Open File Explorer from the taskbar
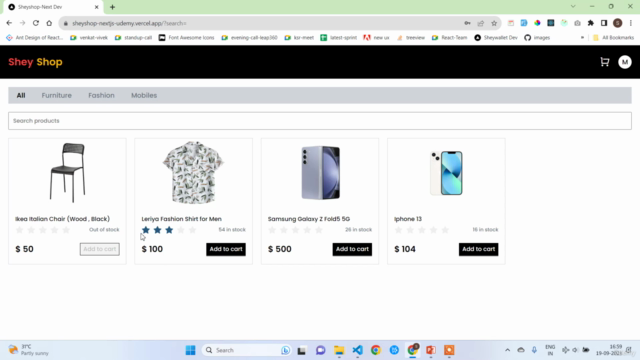640x360 pixels. [x=339, y=350]
